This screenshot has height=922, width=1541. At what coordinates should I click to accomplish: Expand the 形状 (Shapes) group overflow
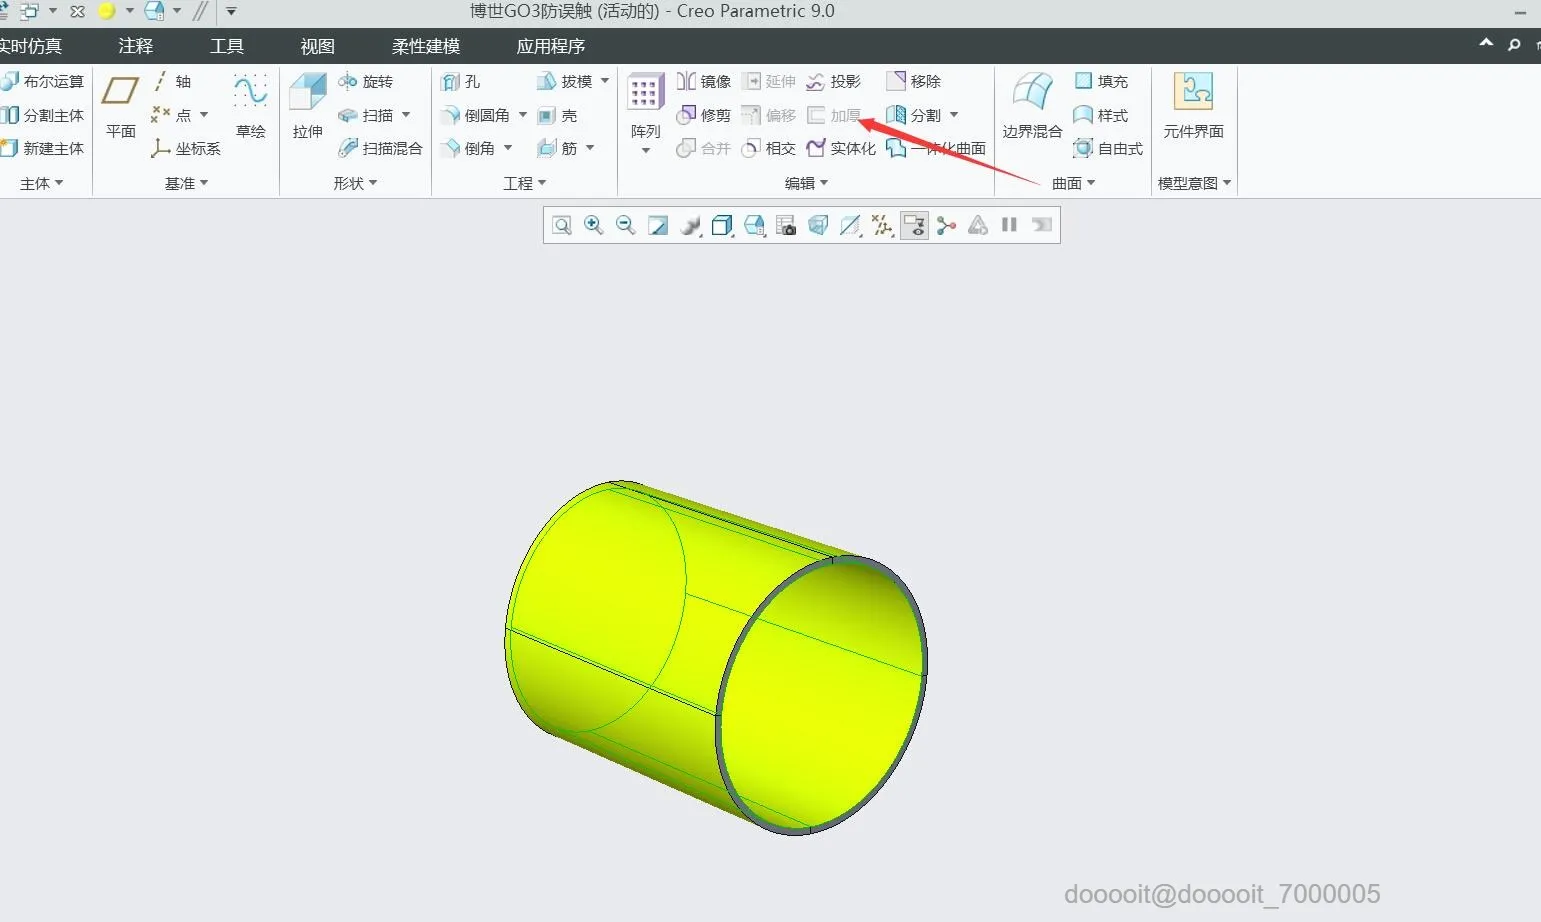tap(356, 183)
